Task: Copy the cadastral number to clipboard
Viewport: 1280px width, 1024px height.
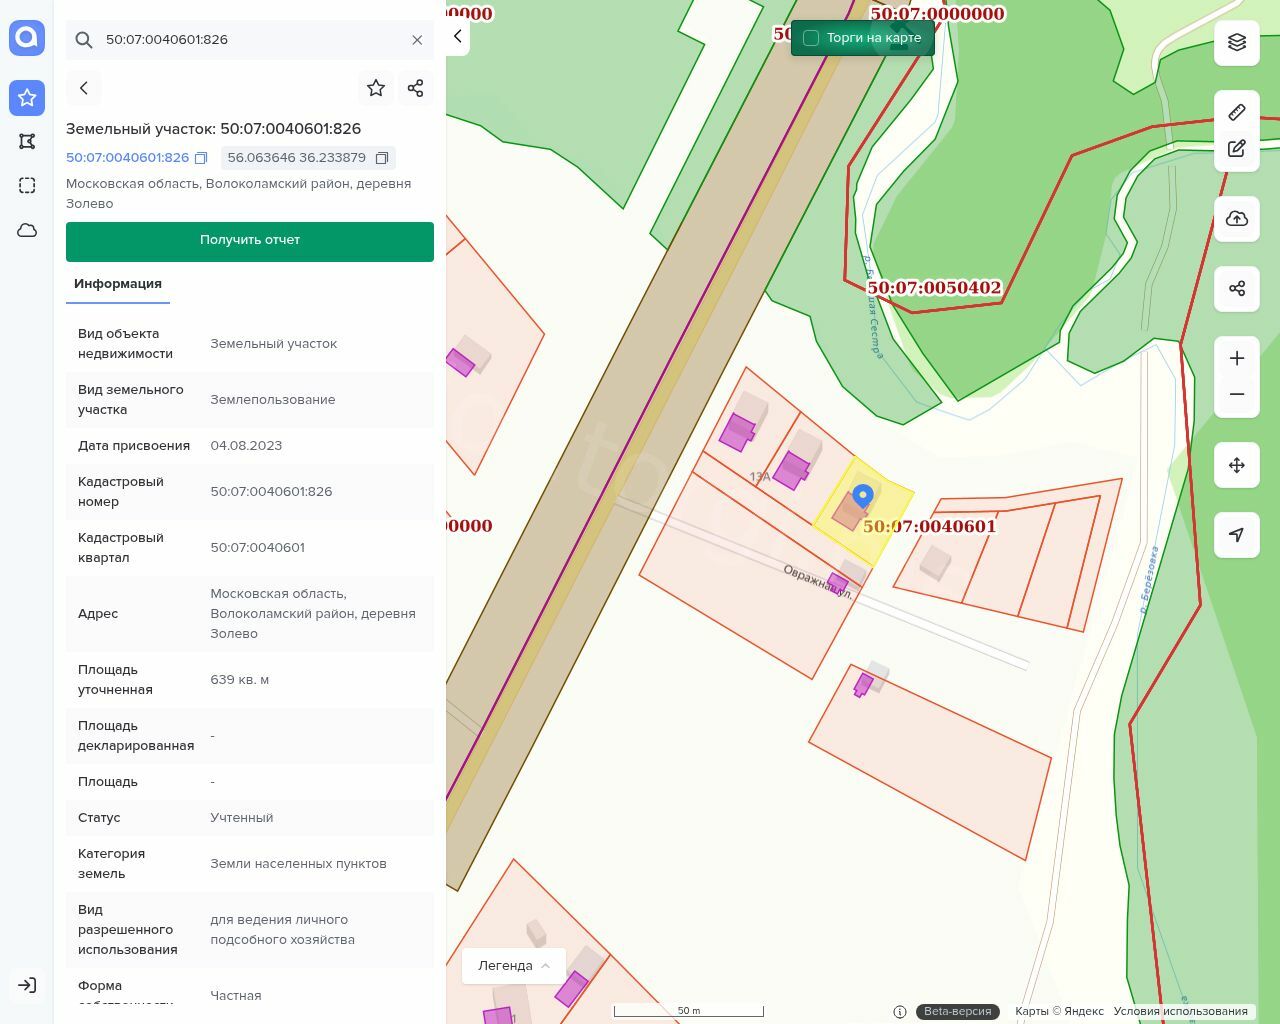Action: (201, 158)
